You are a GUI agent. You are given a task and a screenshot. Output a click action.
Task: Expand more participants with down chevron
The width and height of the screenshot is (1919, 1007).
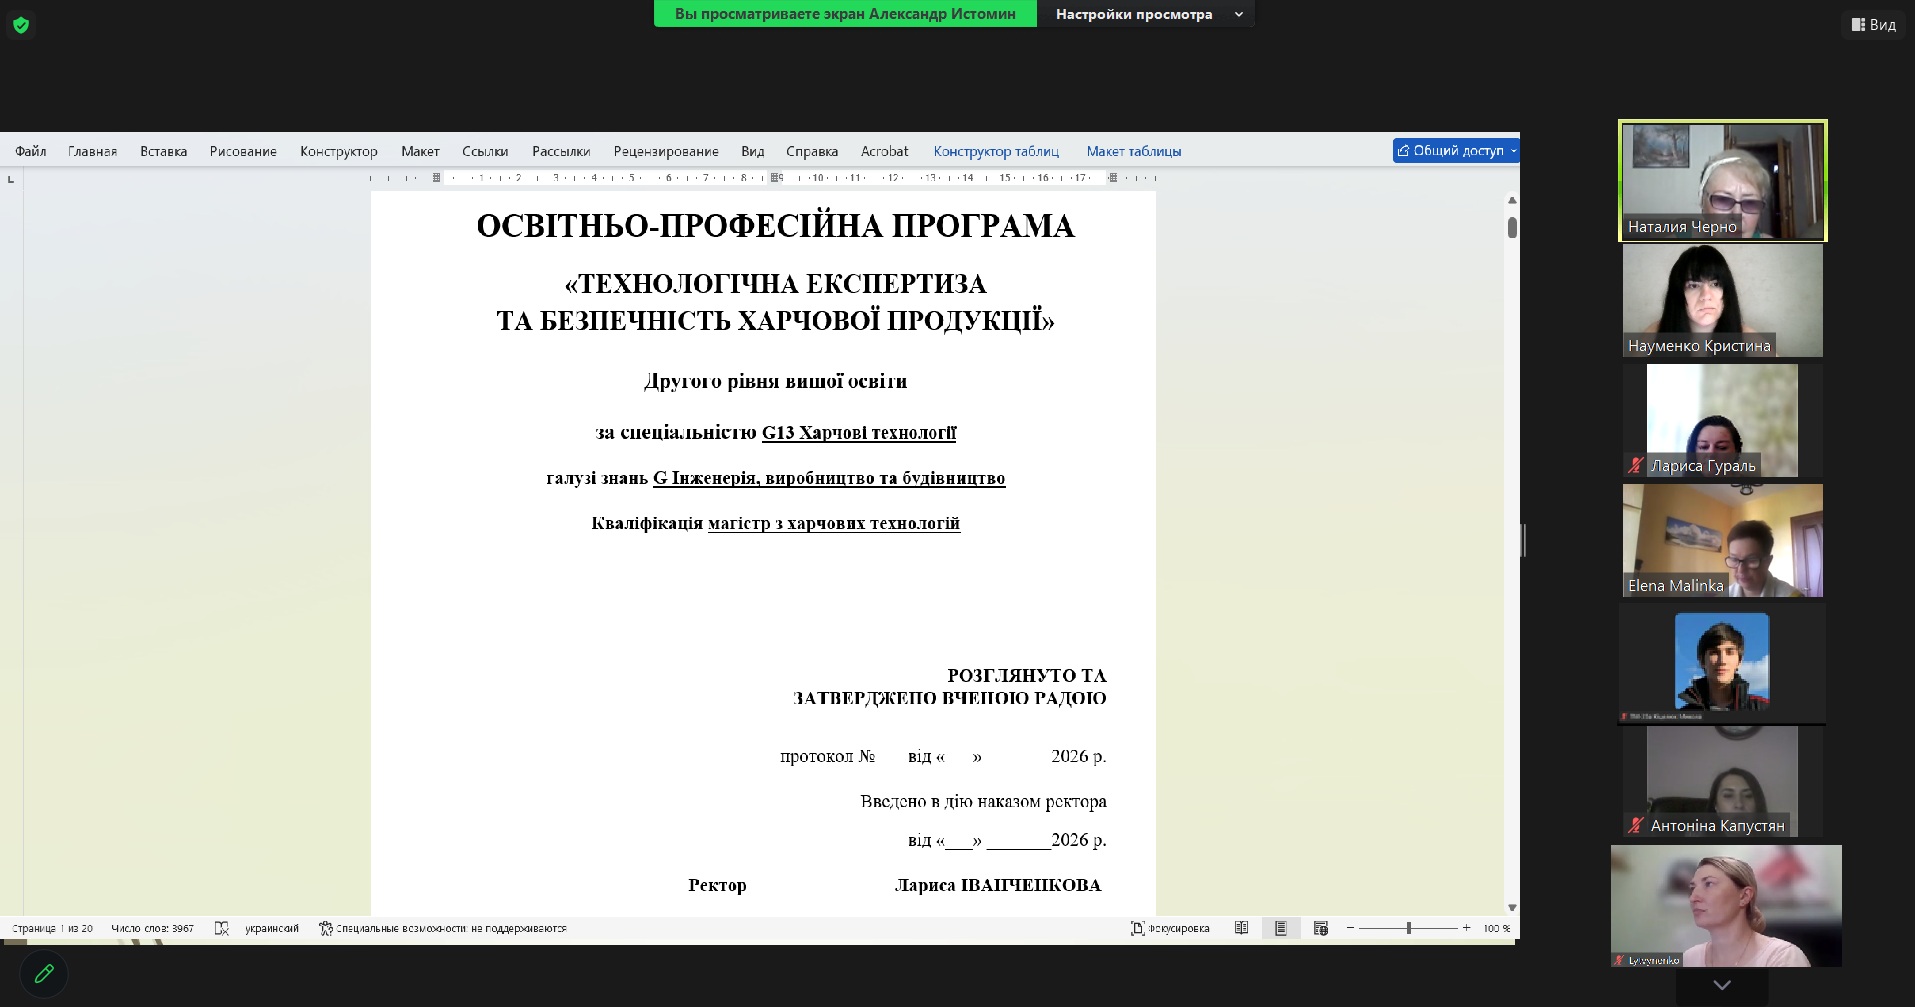[1721, 985]
